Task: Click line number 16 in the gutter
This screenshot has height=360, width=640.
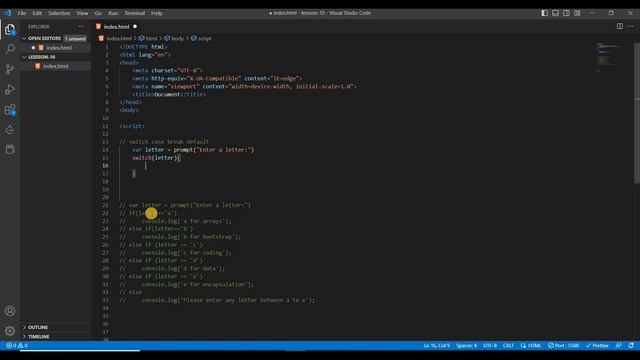Action: coord(105,165)
